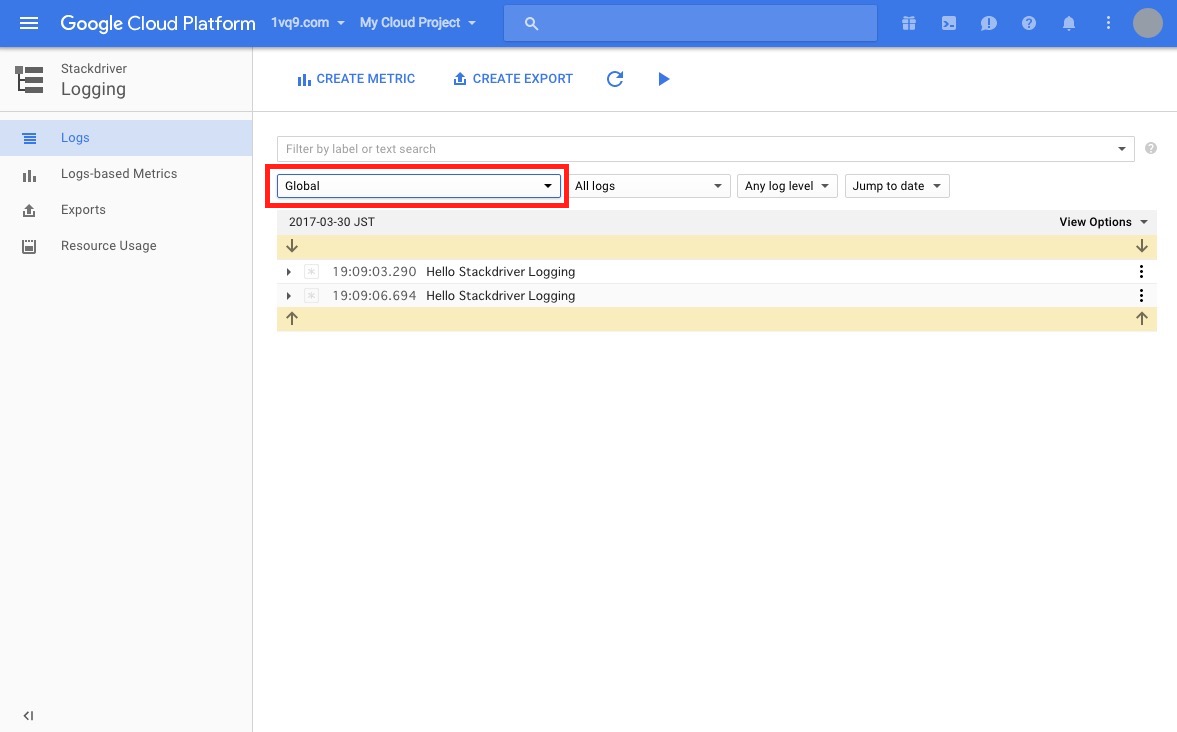Open the Global resource dropdown

pos(419,186)
